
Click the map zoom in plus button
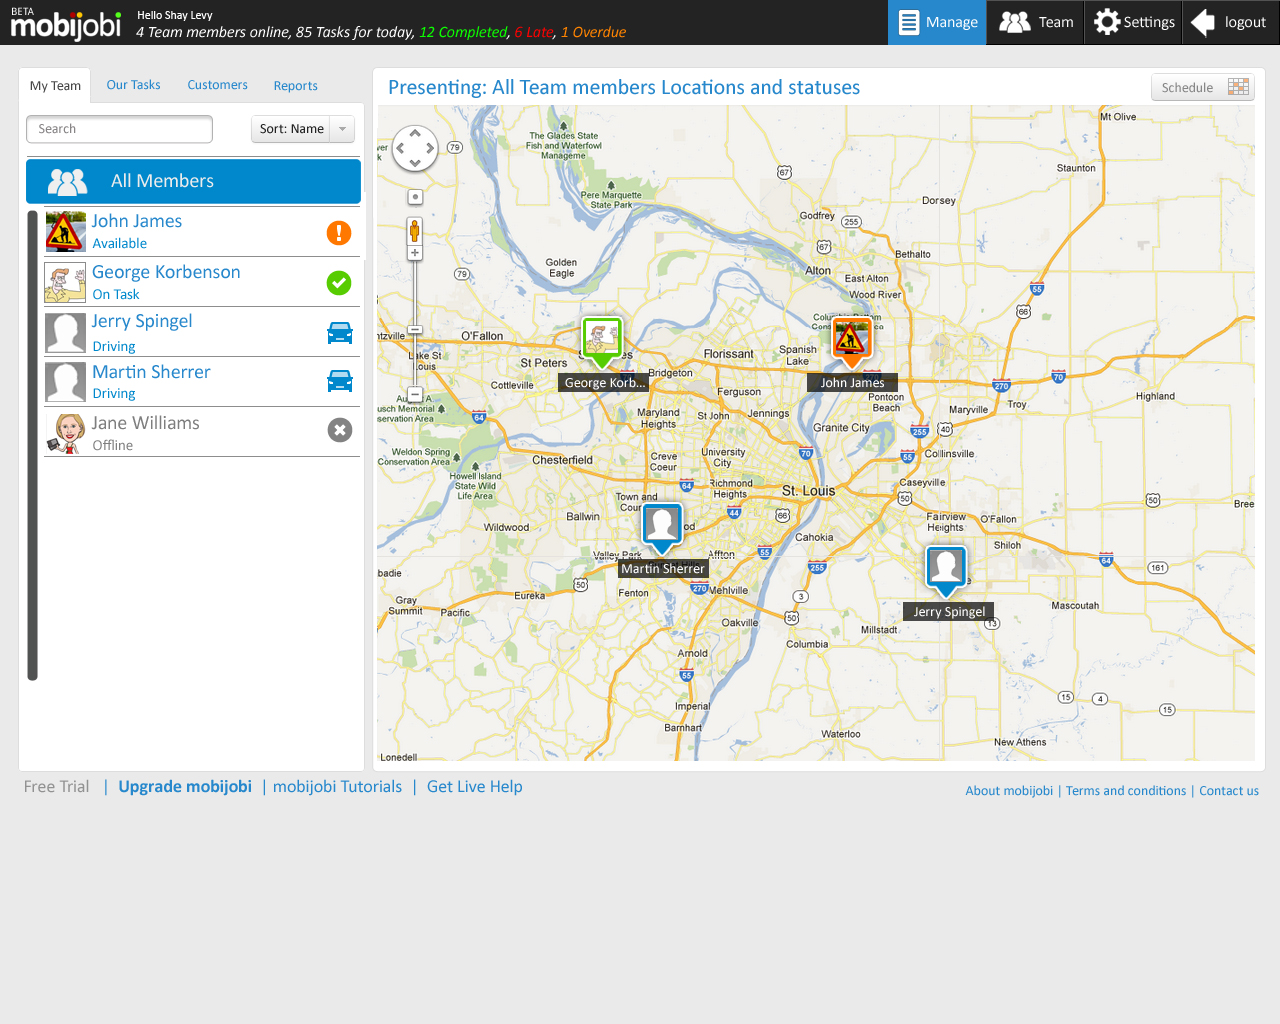click(415, 254)
